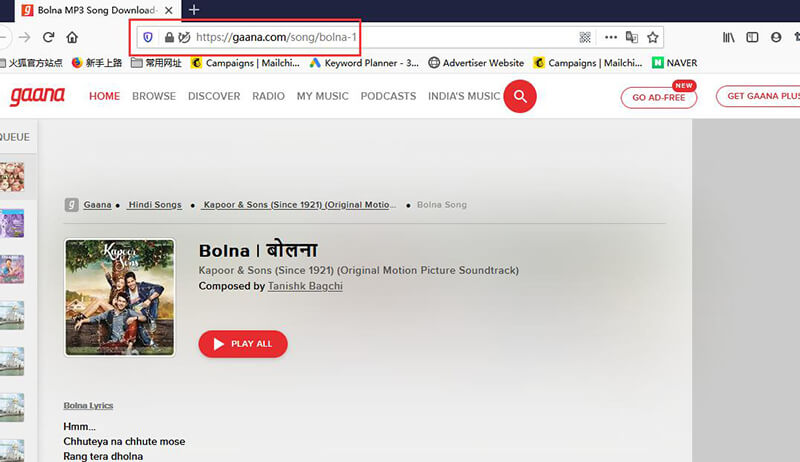Open composer Tanishk Bagchi link
The width and height of the screenshot is (800, 462).
pyautogui.click(x=305, y=286)
